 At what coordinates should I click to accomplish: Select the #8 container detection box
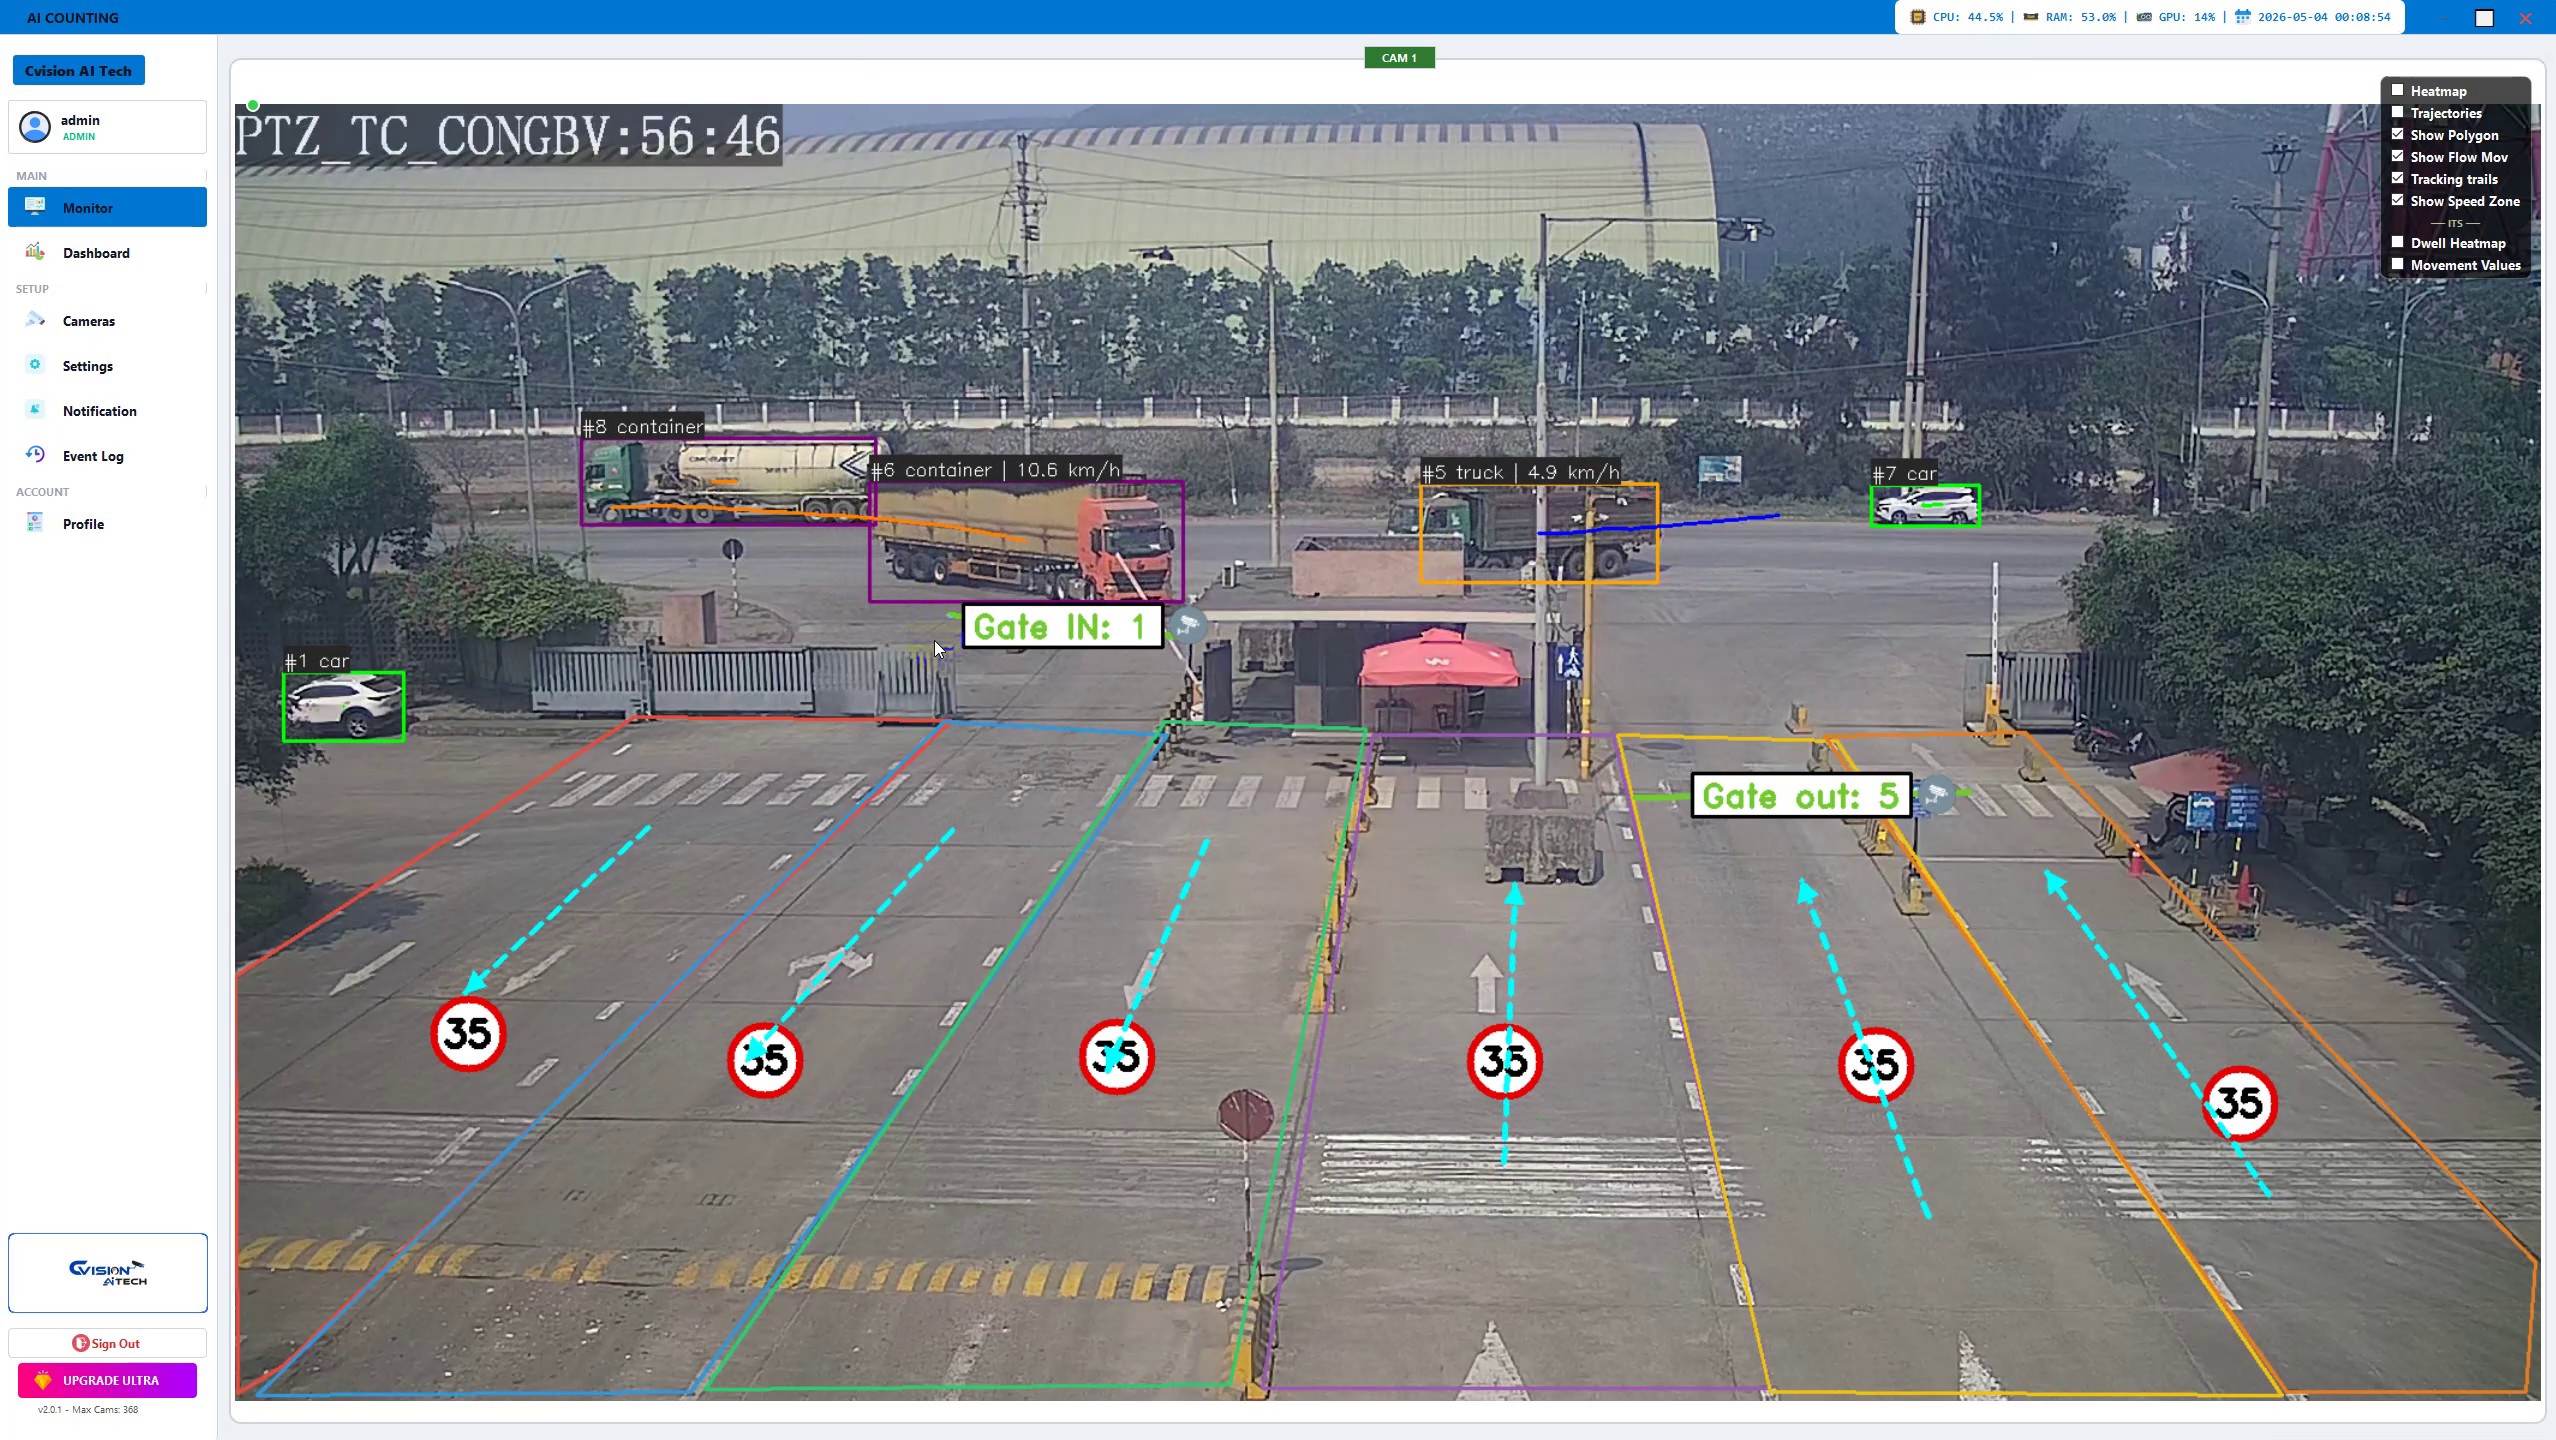729,481
